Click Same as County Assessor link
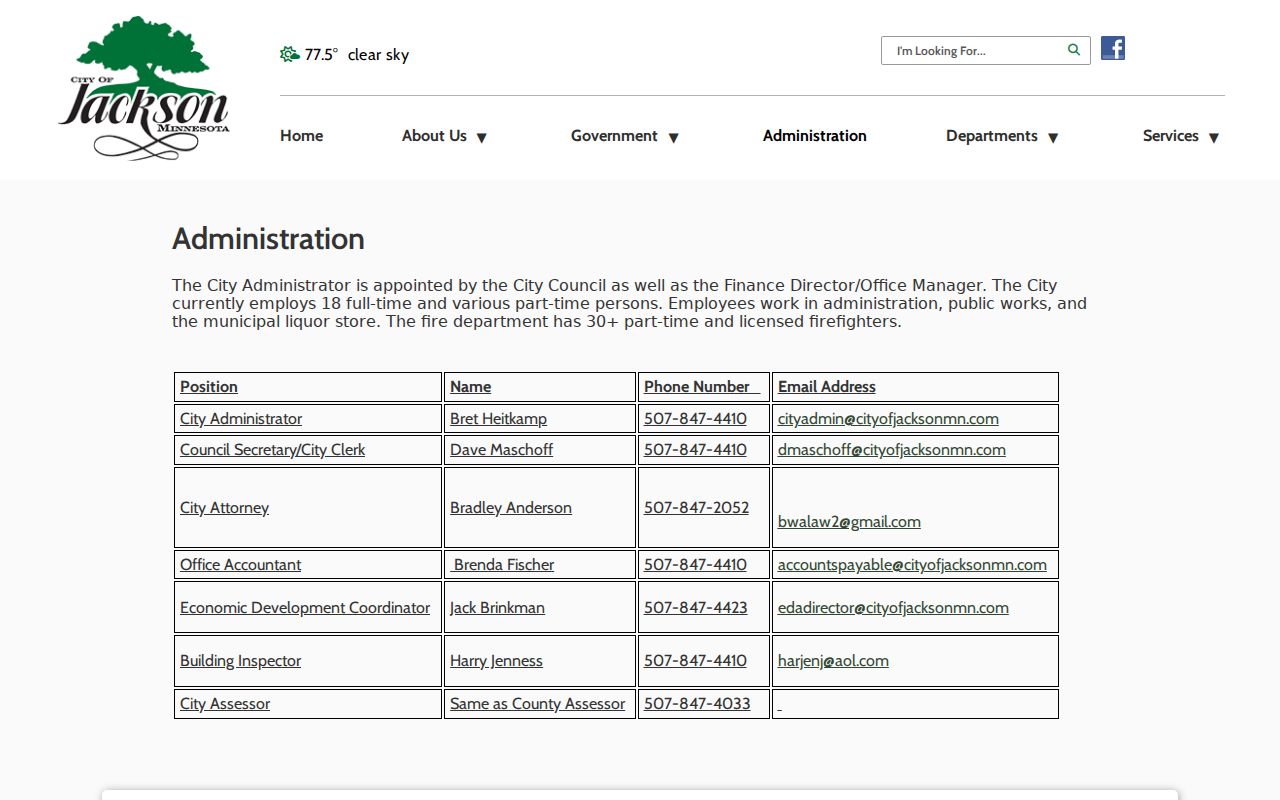Viewport: 1280px width, 800px height. 537,704
